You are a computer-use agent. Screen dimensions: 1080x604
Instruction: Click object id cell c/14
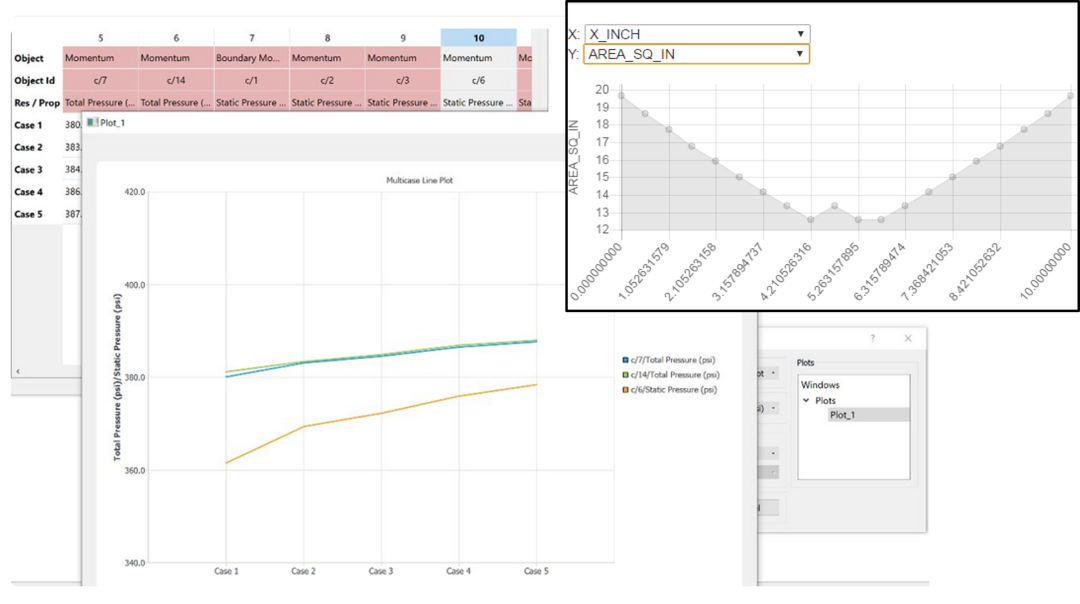click(x=176, y=81)
